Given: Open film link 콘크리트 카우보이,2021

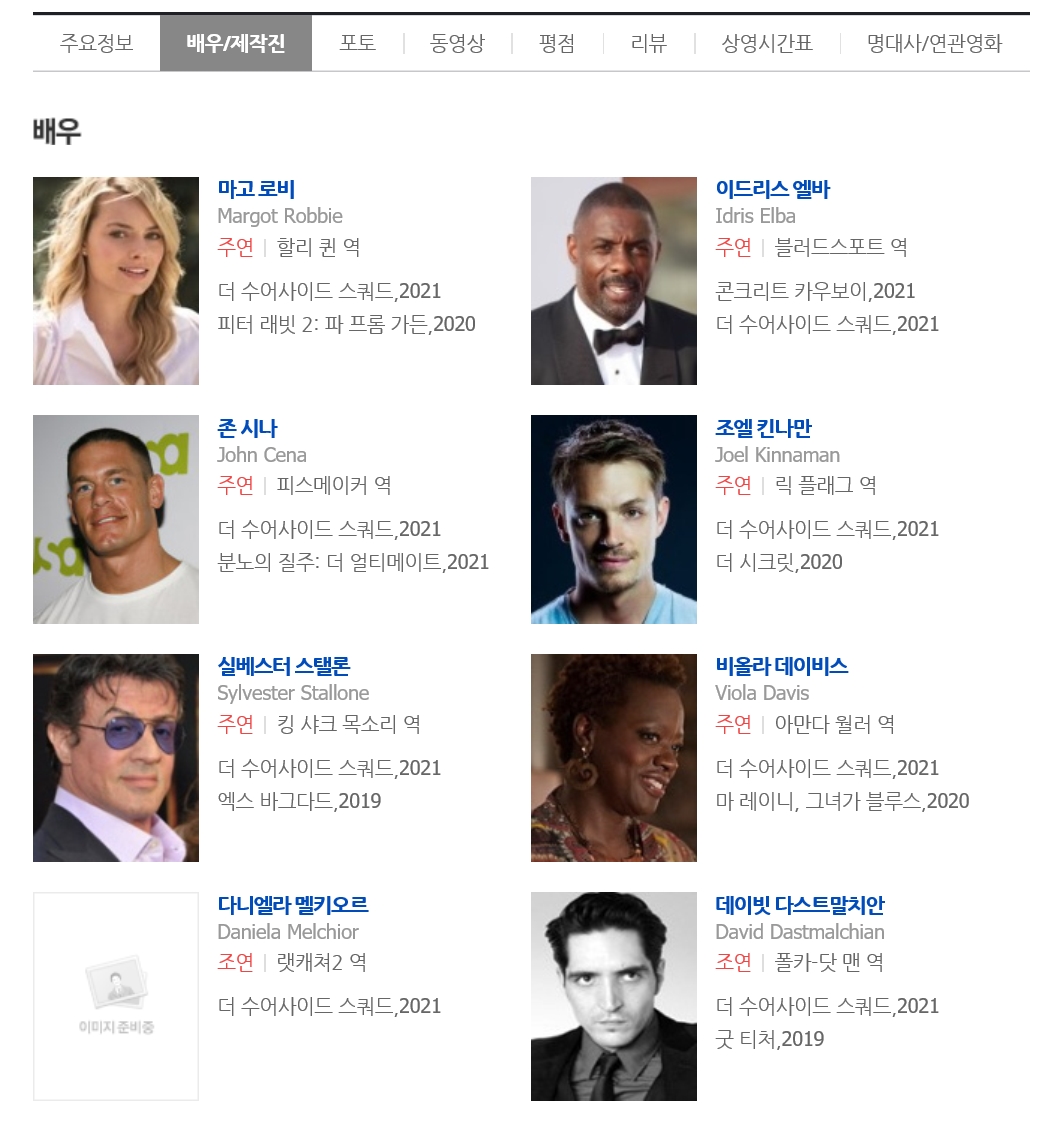Looking at the screenshot, I should coord(815,291).
